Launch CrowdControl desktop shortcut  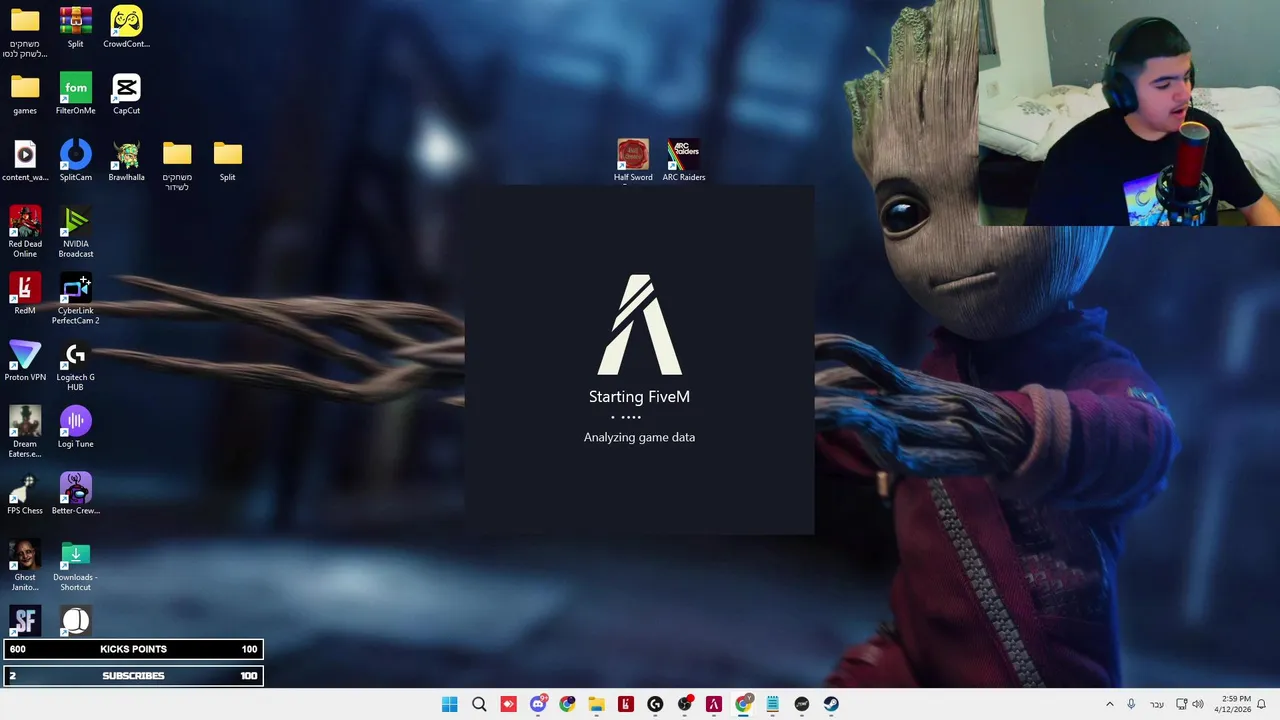(x=126, y=27)
